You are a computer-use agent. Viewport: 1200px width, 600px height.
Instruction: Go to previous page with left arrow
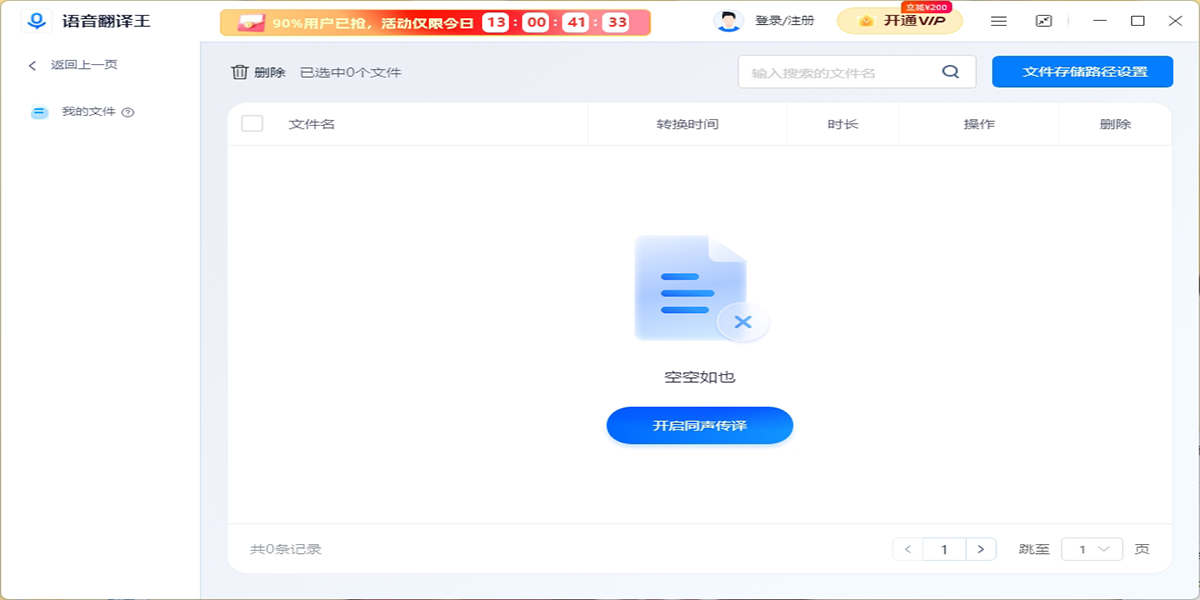(908, 548)
